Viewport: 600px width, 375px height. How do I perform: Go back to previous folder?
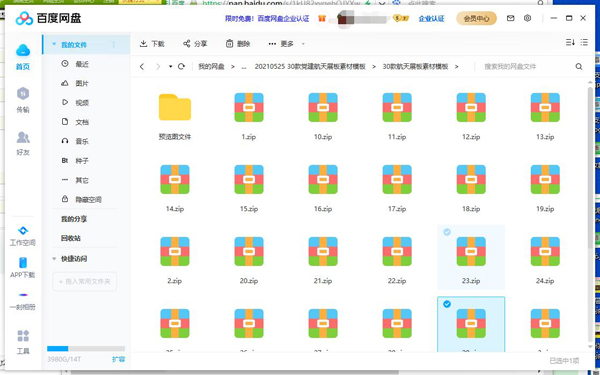point(142,67)
